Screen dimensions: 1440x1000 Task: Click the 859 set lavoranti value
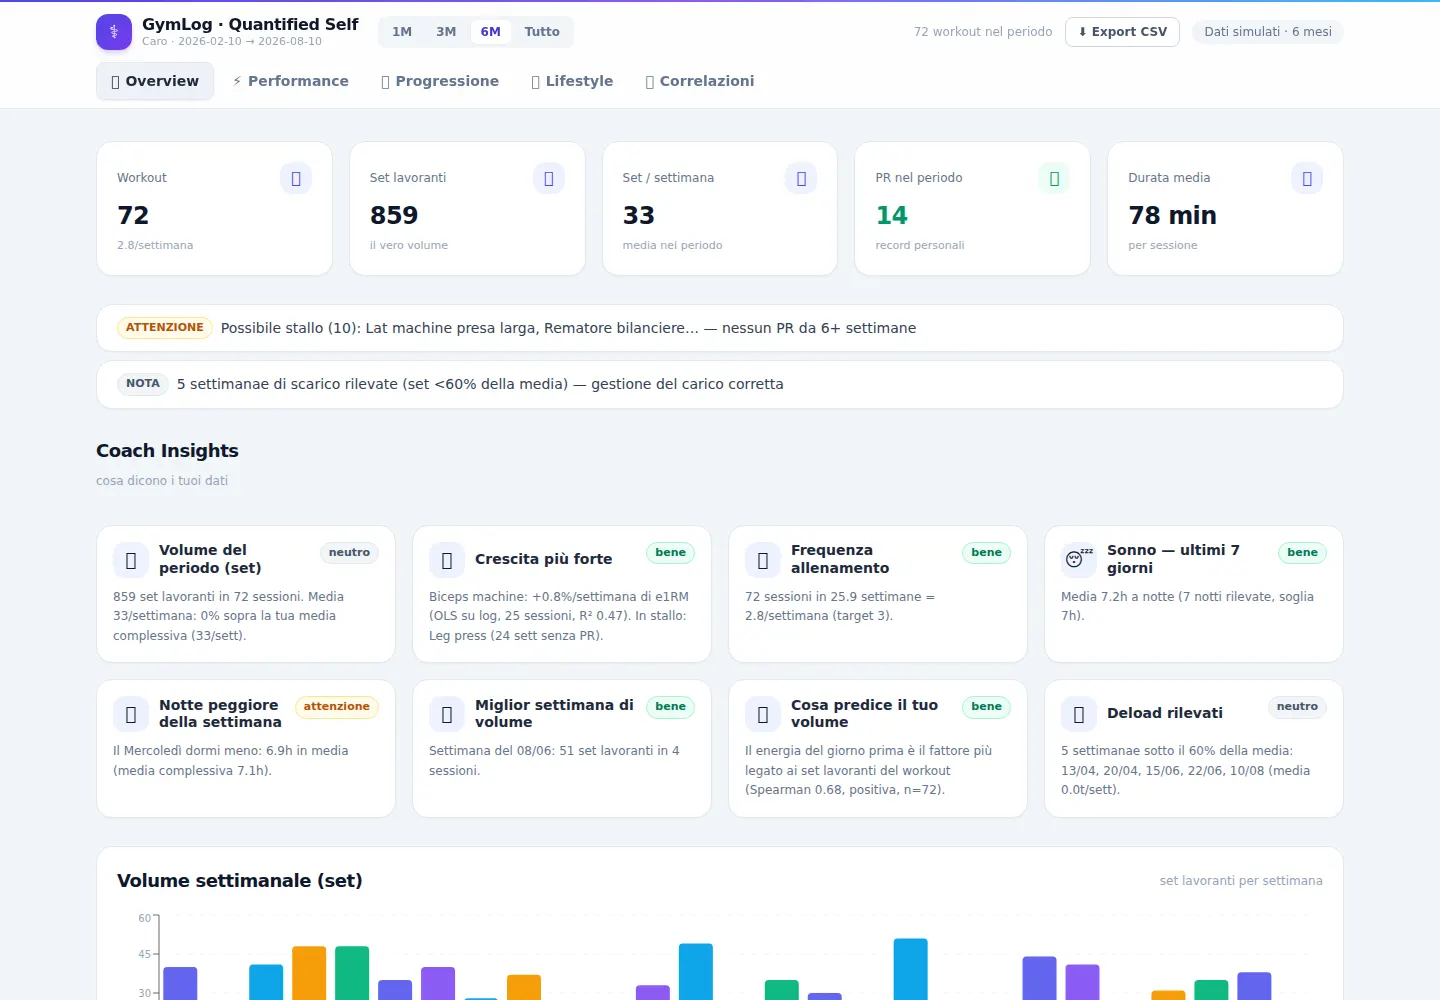(x=394, y=215)
